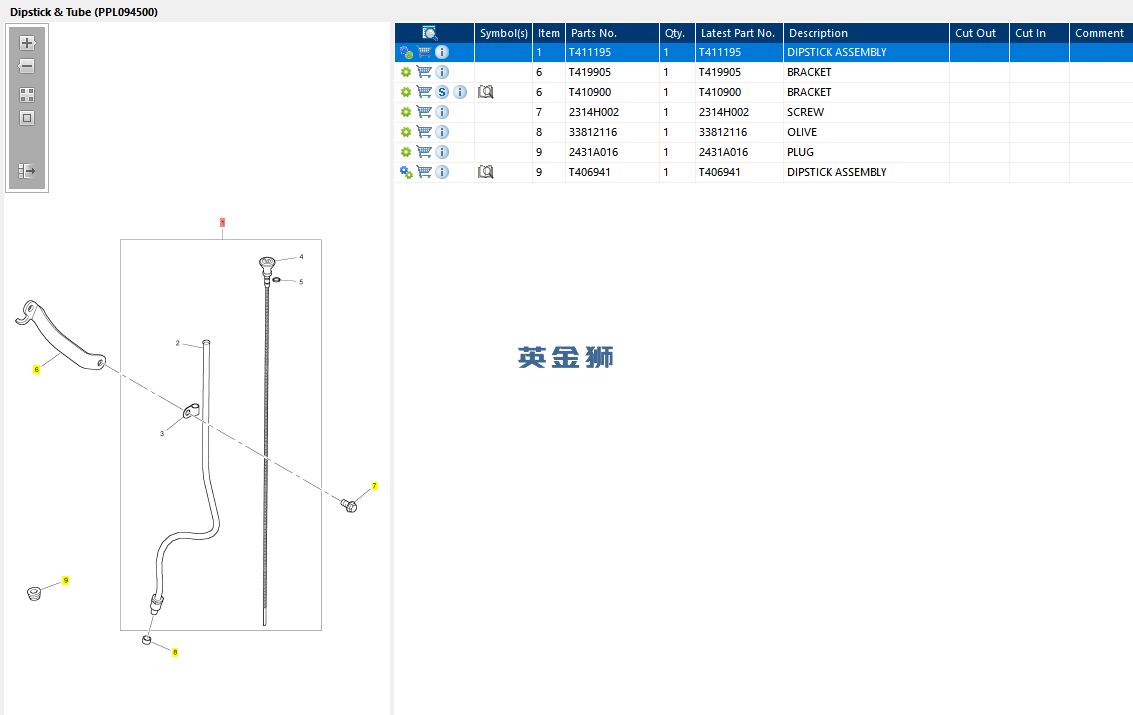The width and height of the screenshot is (1133, 715).
Task: Open the book symbol icon for T410900
Action: (486, 92)
